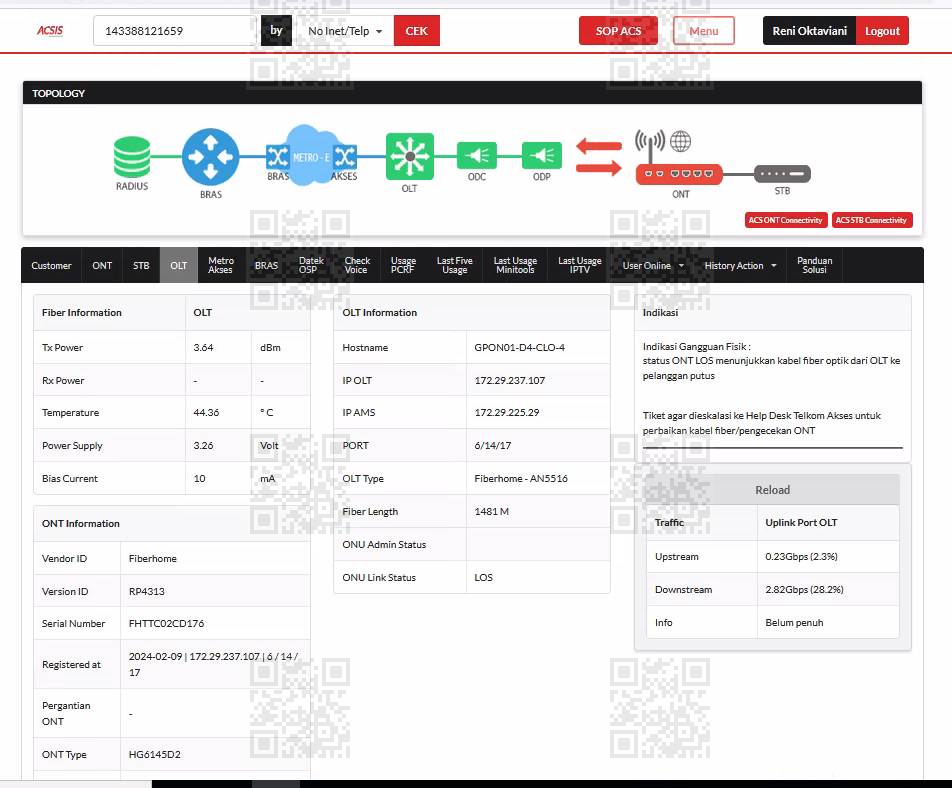This screenshot has width=952, height=788.
Task: Click the Tx Power value 3.64
Action: click(203, 348)
